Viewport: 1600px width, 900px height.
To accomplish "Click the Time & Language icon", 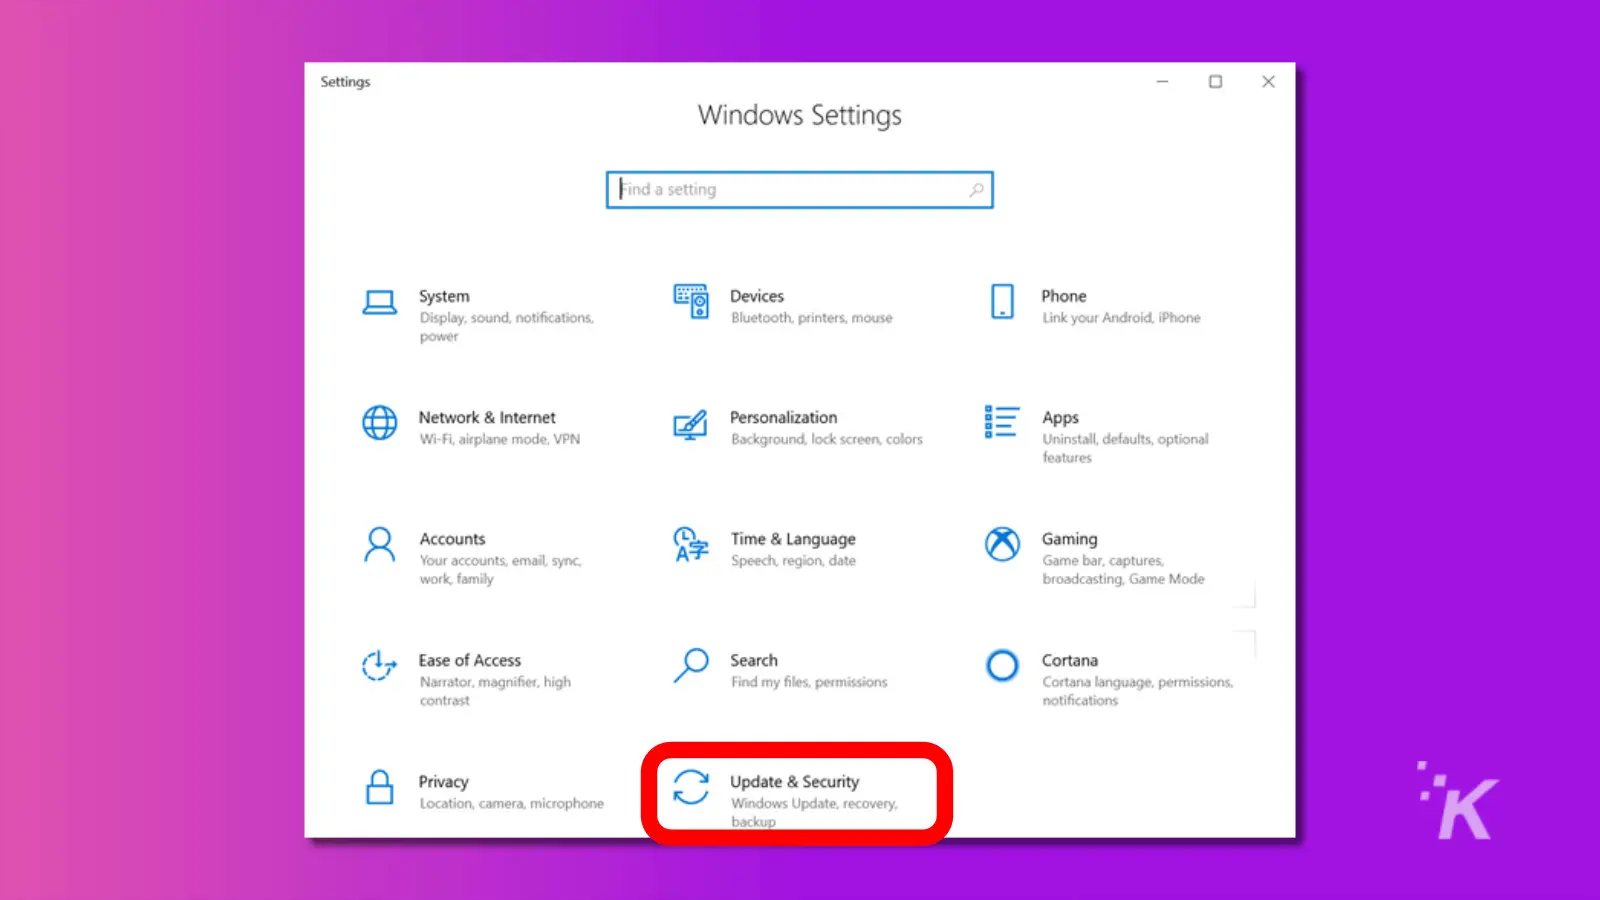I will [x=691, y=545].
